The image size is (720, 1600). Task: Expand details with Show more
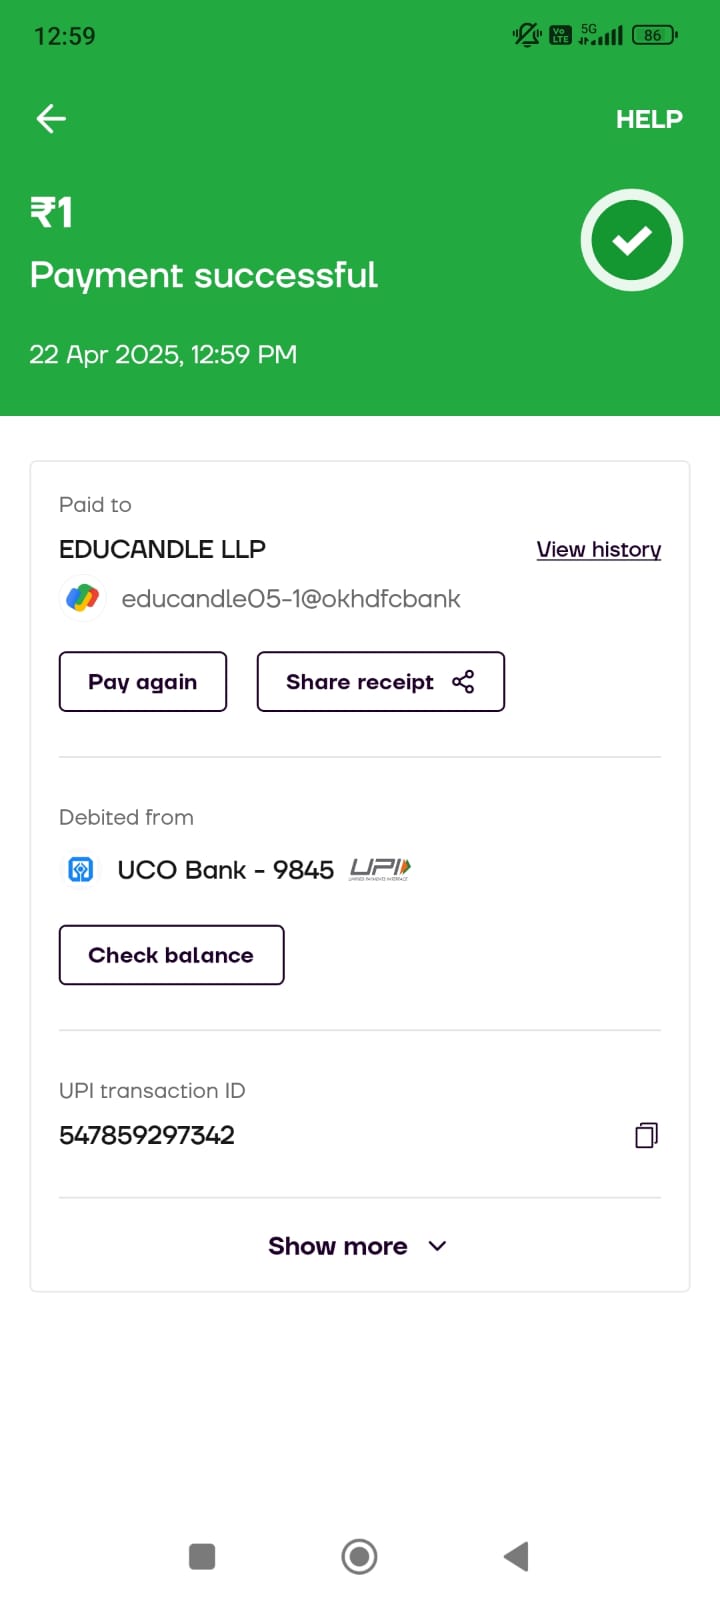(x=338, y=1246)
